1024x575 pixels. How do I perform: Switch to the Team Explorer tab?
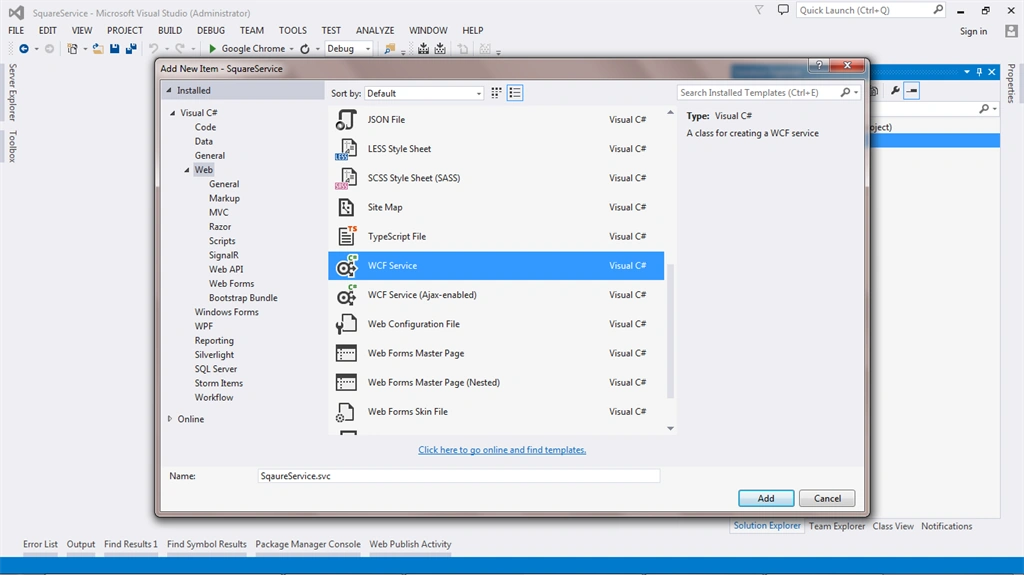pyautogui.click(x=837, y=526)
